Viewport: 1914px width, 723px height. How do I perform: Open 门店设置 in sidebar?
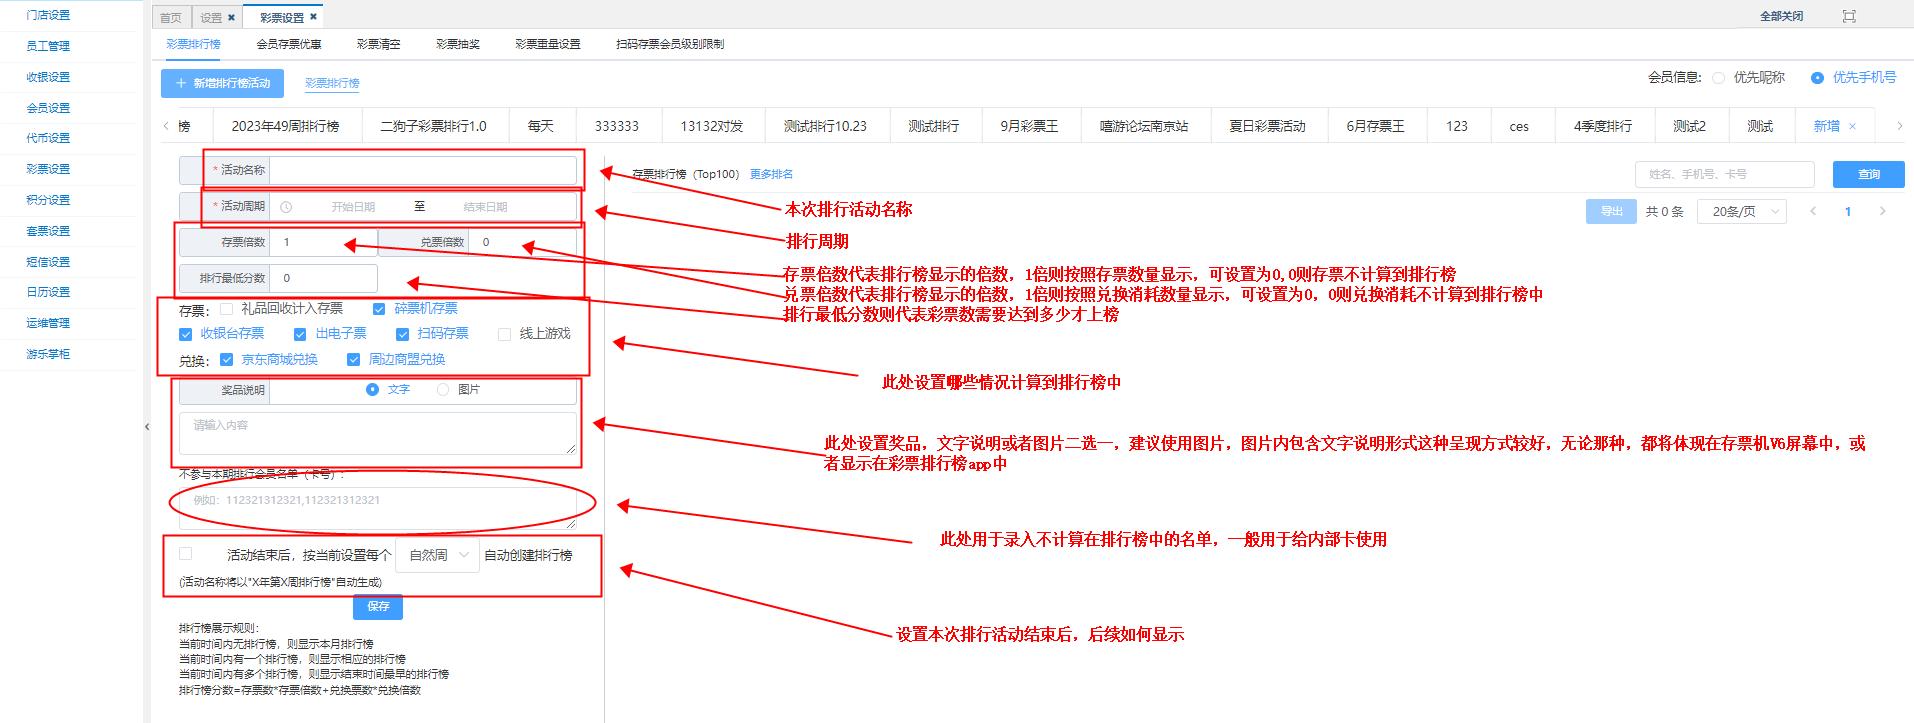pyautogui.click(x=48, y=15)
